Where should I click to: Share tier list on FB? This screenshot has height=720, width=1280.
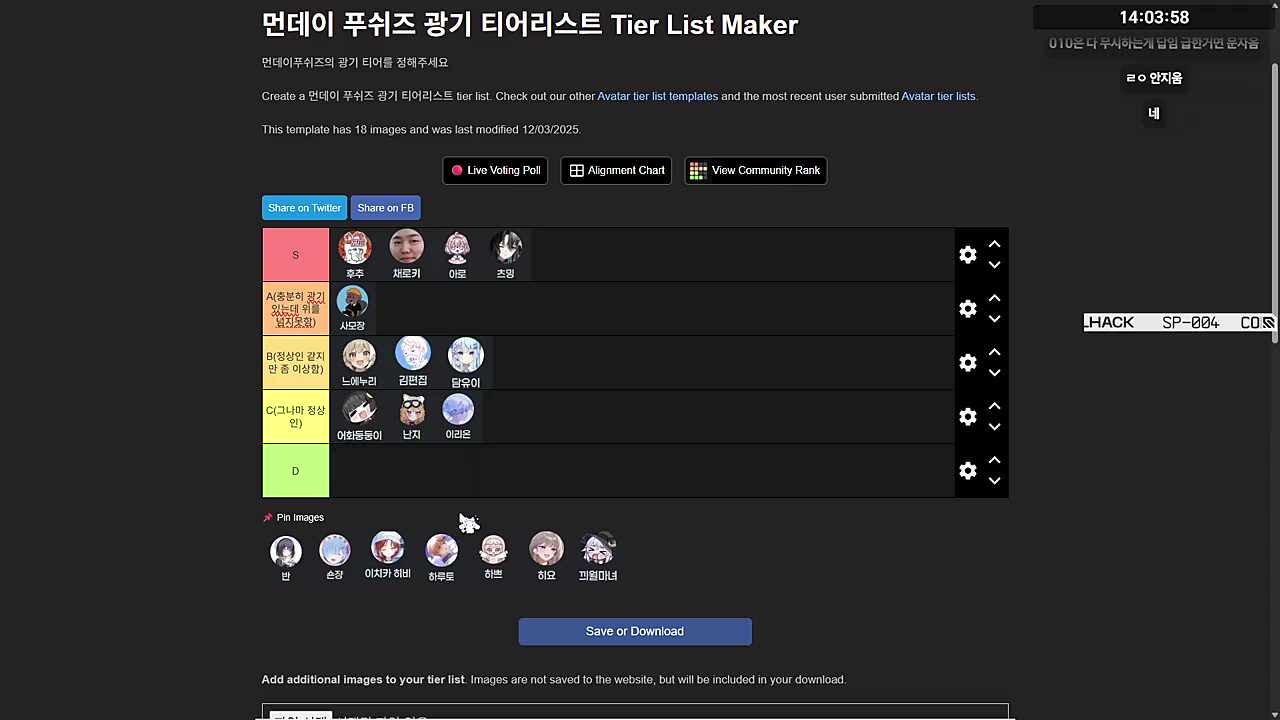tap(385, 208)
